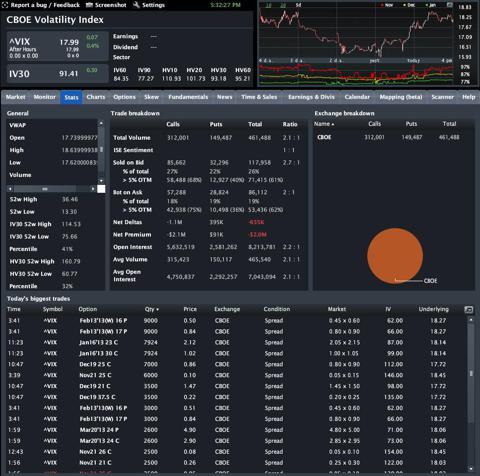Select the Mar20'13 24 P trade row
This screenshot has width=480, height=476.
click(237, 430)
